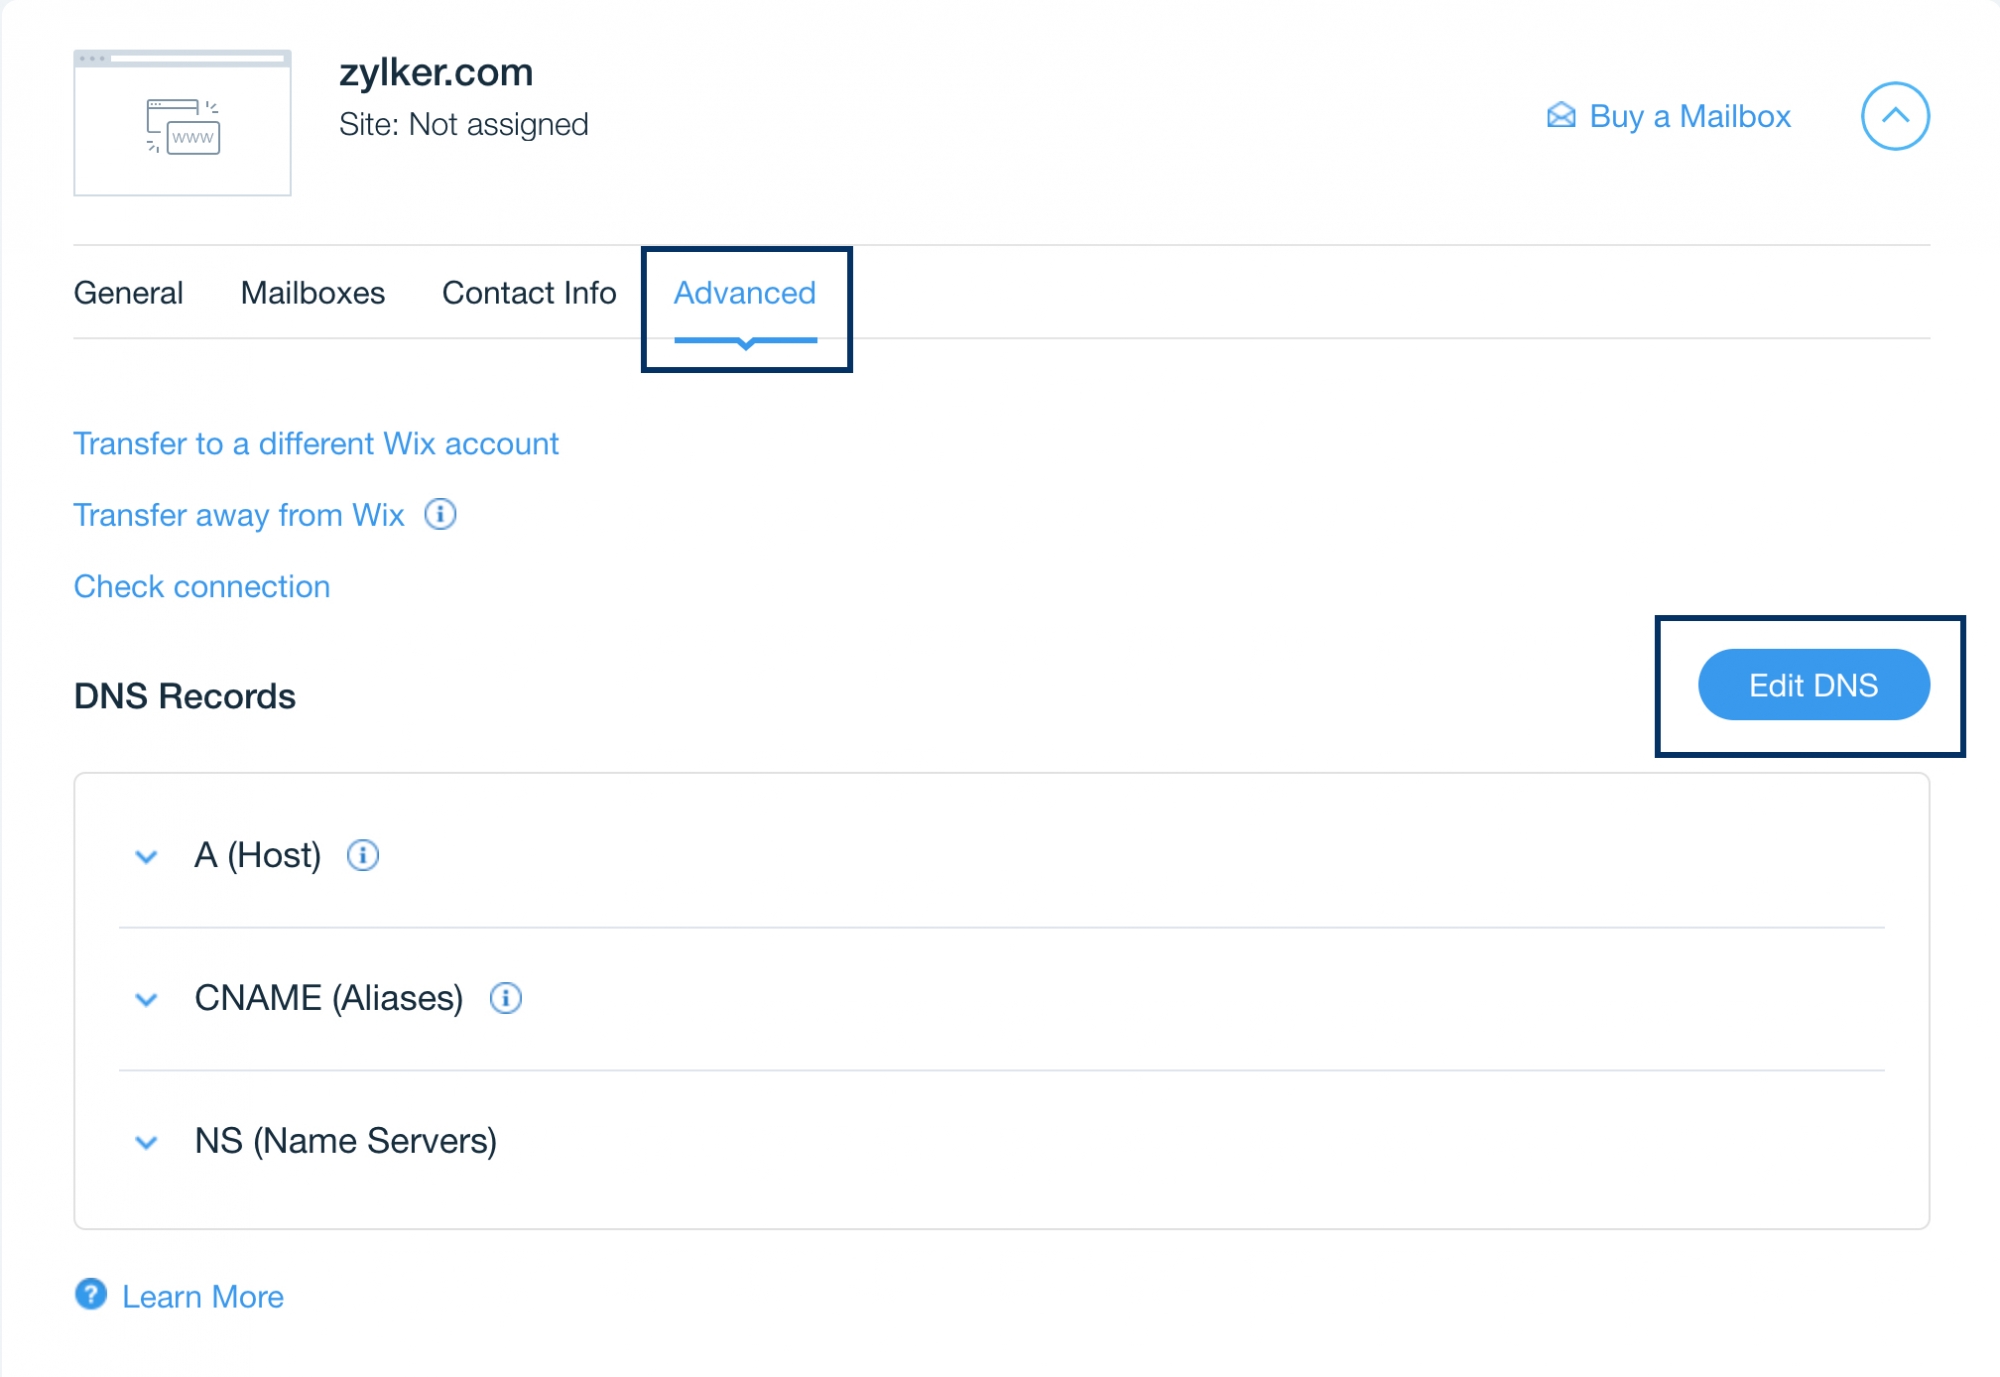Viewport: 2000px width, 1377px height.
Task: Switch to the Advanced tab
Action: [x=746, y=292]
